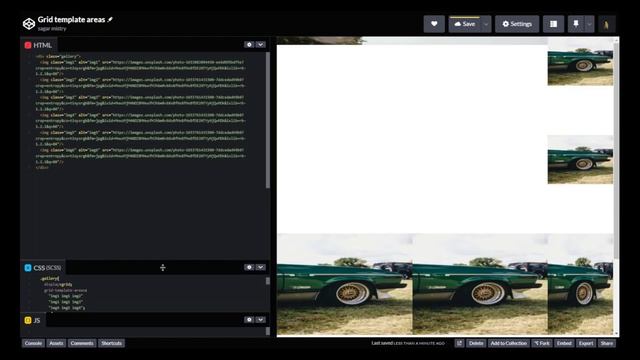Expand CSS editor dropdown chevron
The image size is (640, 360).
tap(260, 267)
